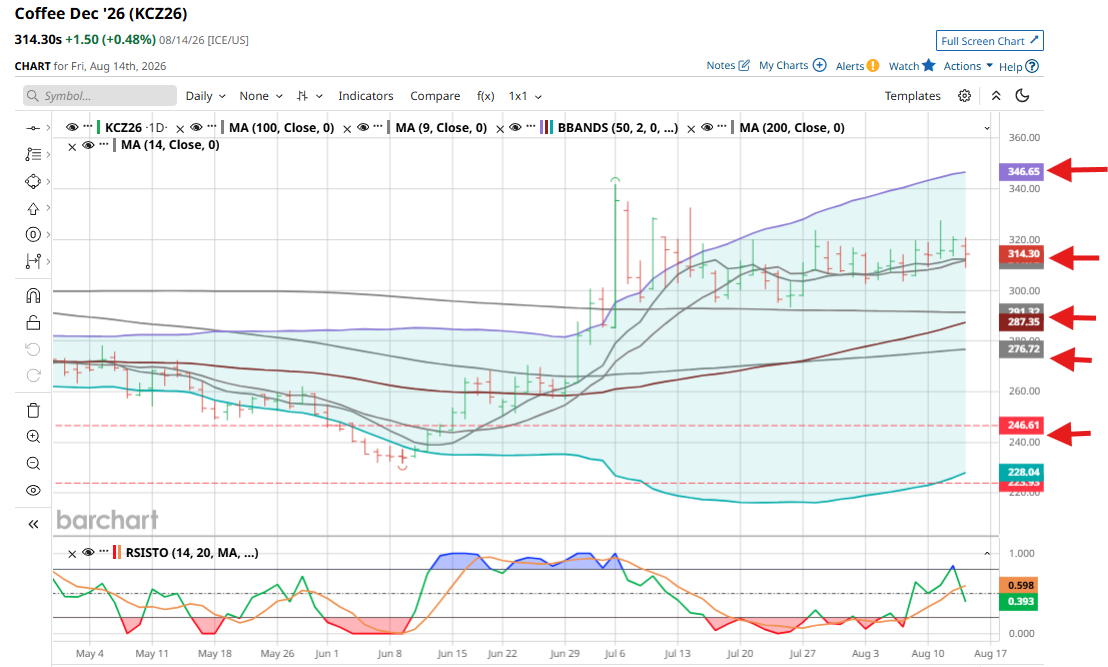Open the Templates menu
The width and height of the screenshot is (1108, 667).
point(912,96)
